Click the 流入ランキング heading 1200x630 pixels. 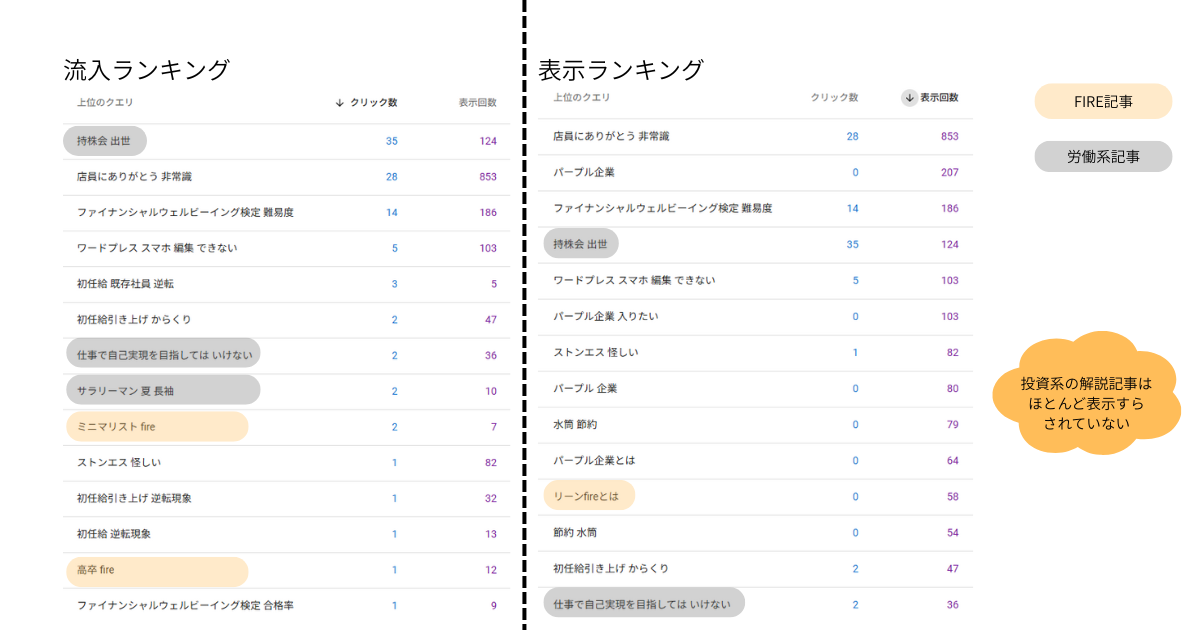(147, 70)
